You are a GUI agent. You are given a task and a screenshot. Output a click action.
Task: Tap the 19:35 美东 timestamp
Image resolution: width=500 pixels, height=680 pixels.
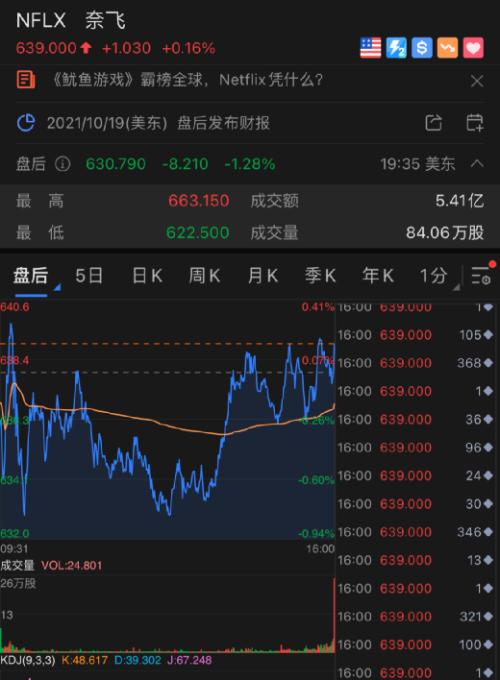coord(418,164)
